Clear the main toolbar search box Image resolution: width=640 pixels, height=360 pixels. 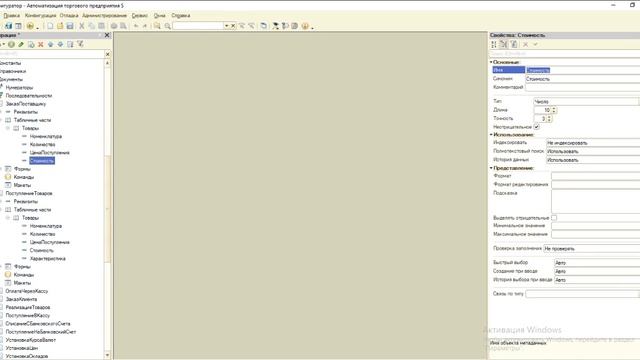click(233, 26)
